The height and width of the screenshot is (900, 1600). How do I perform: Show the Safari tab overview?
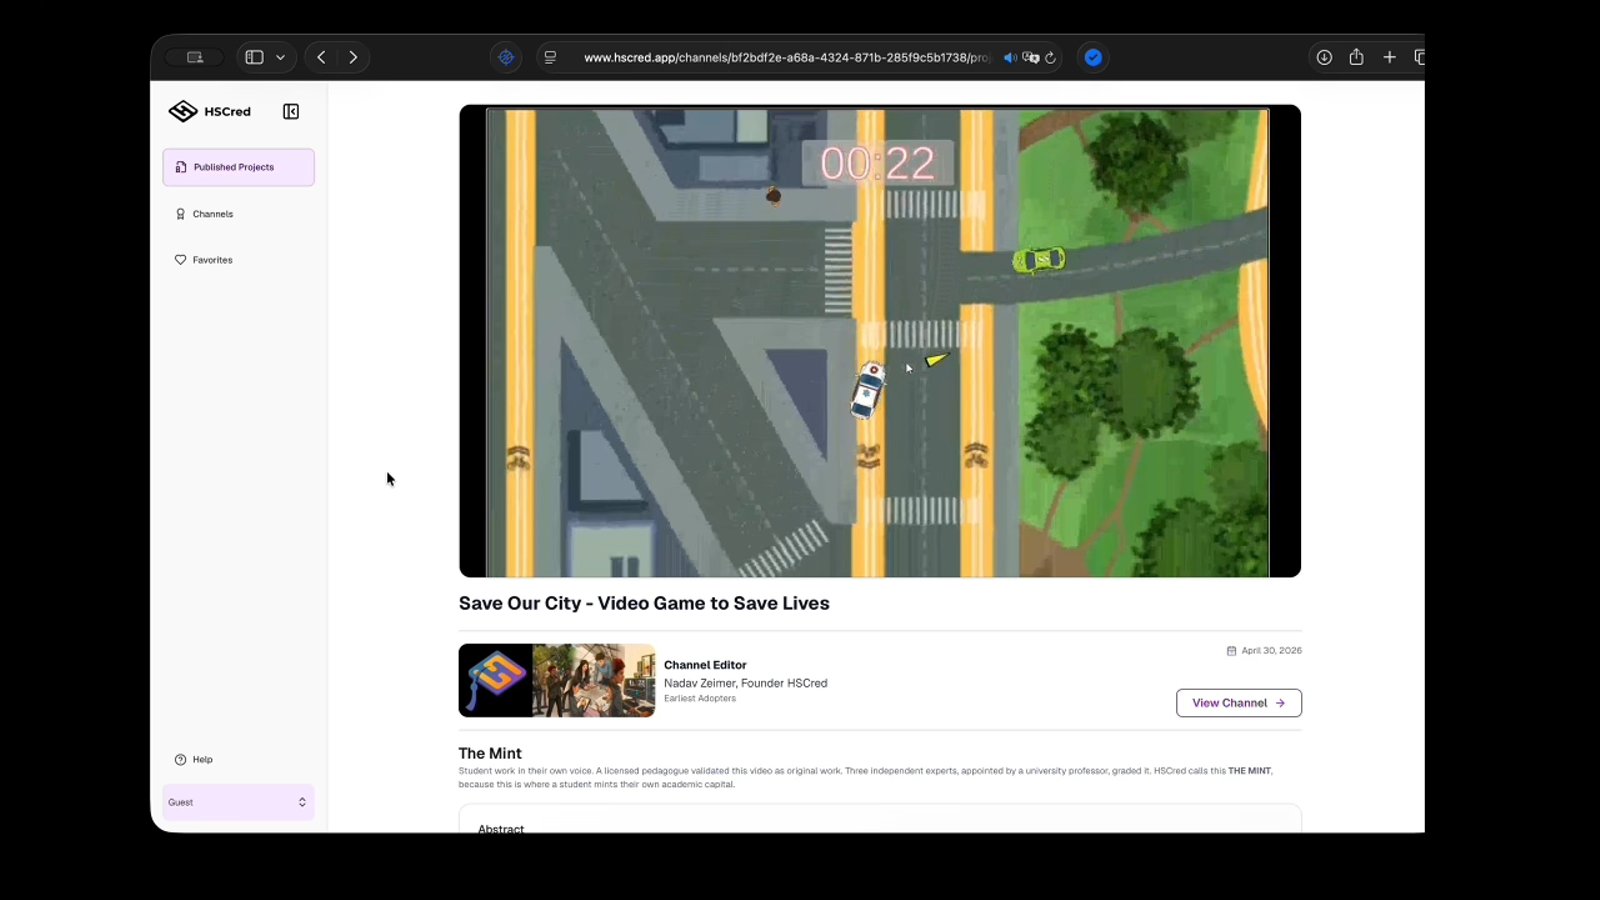[1419, 57]
